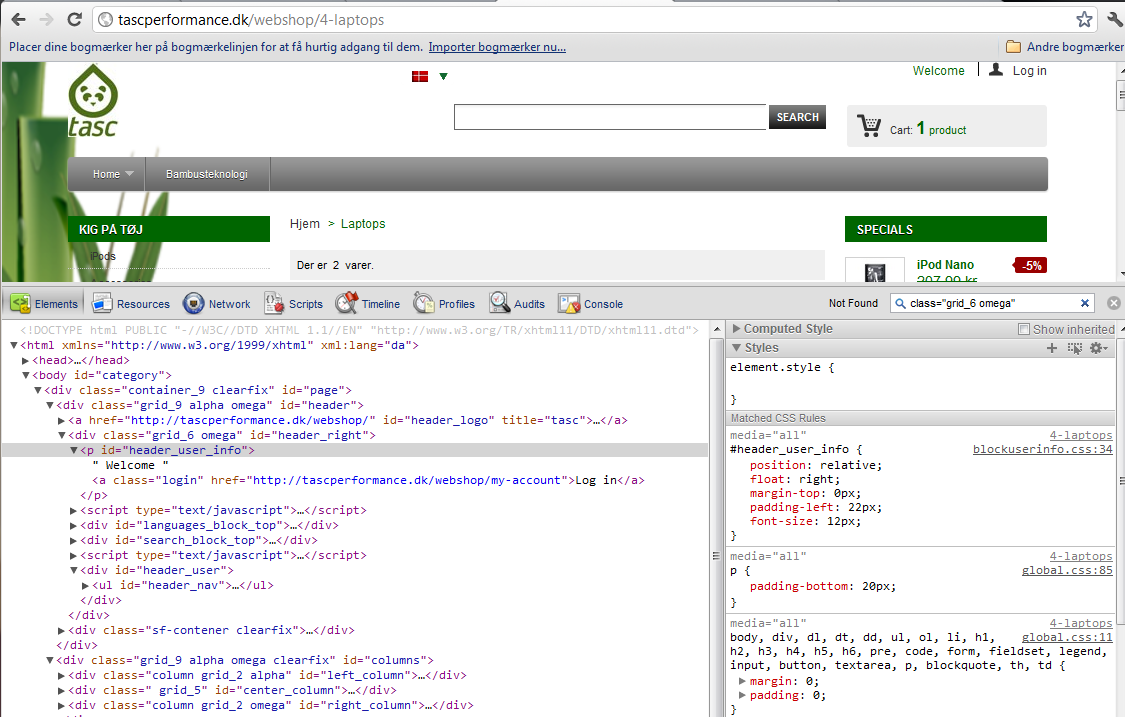This screenshot has width=1125, height=717.
Task: Open the Network panel icon
Action: (x=193, y=303)
